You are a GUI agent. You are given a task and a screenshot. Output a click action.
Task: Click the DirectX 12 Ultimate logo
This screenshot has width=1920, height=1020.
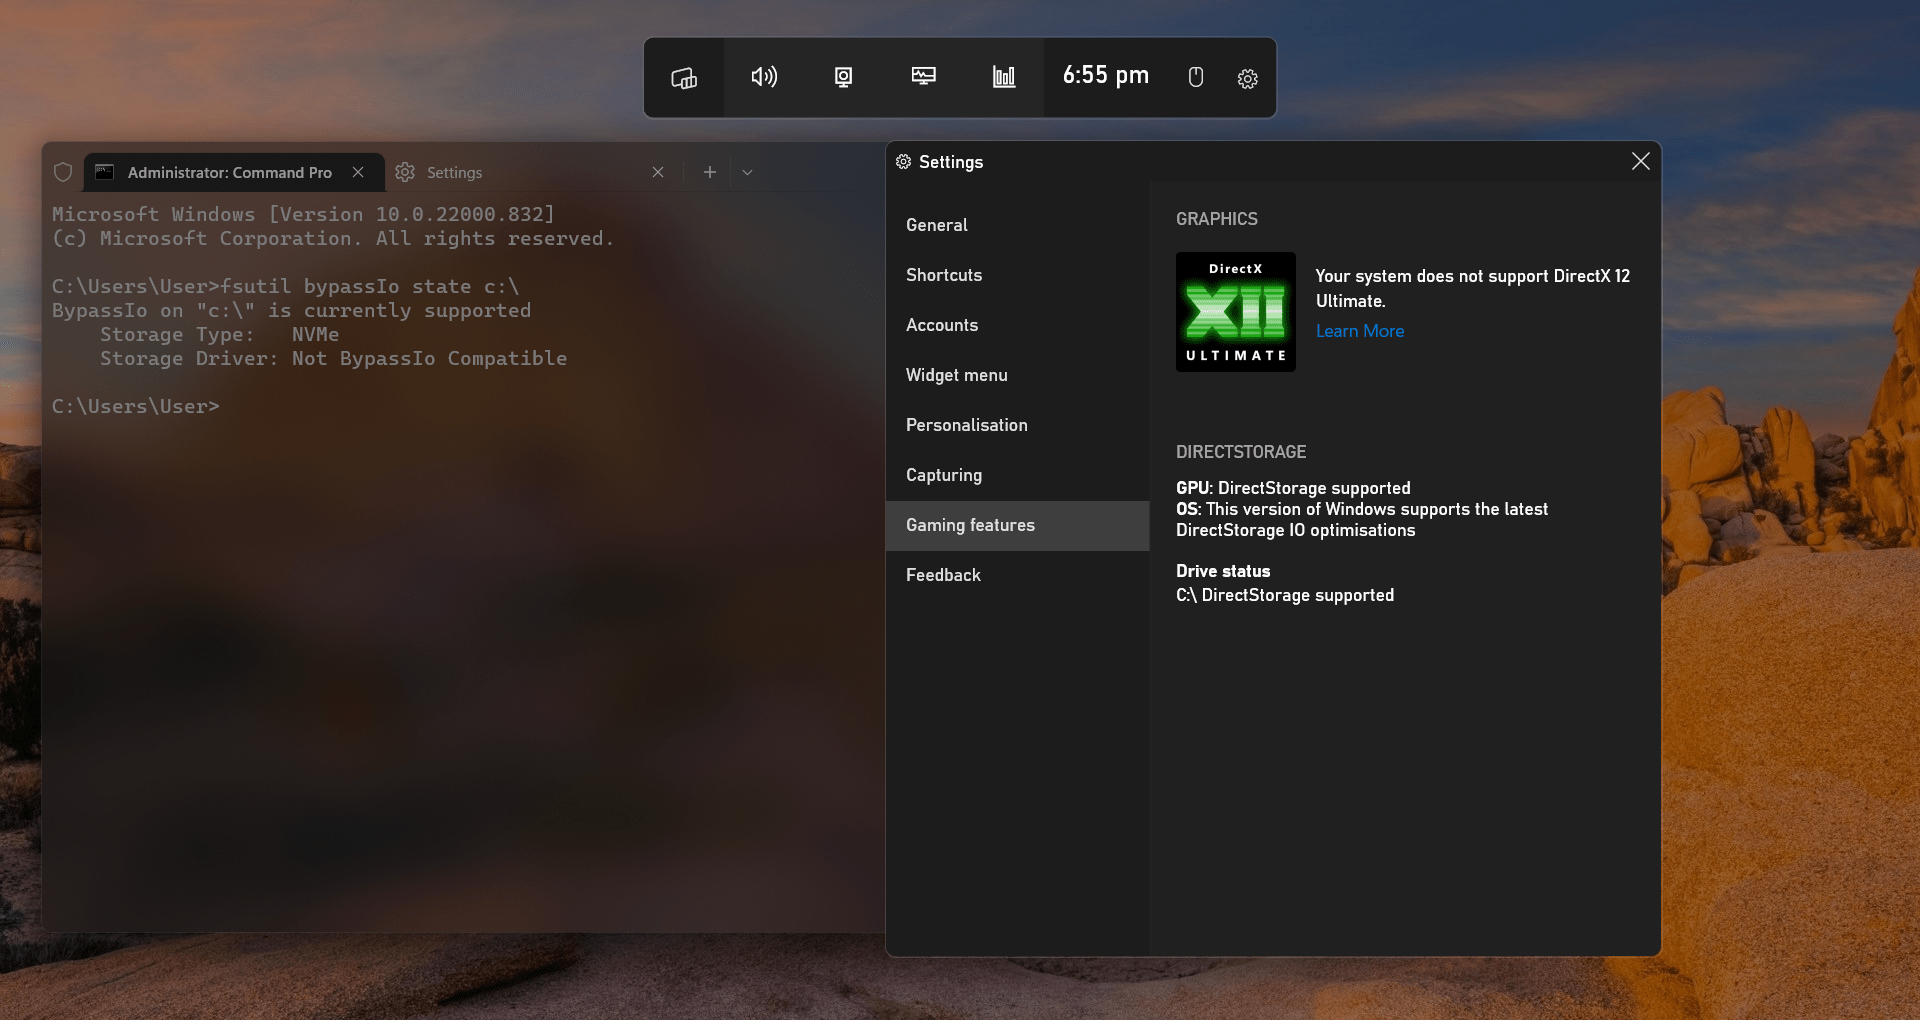[x=1236, y=312]
